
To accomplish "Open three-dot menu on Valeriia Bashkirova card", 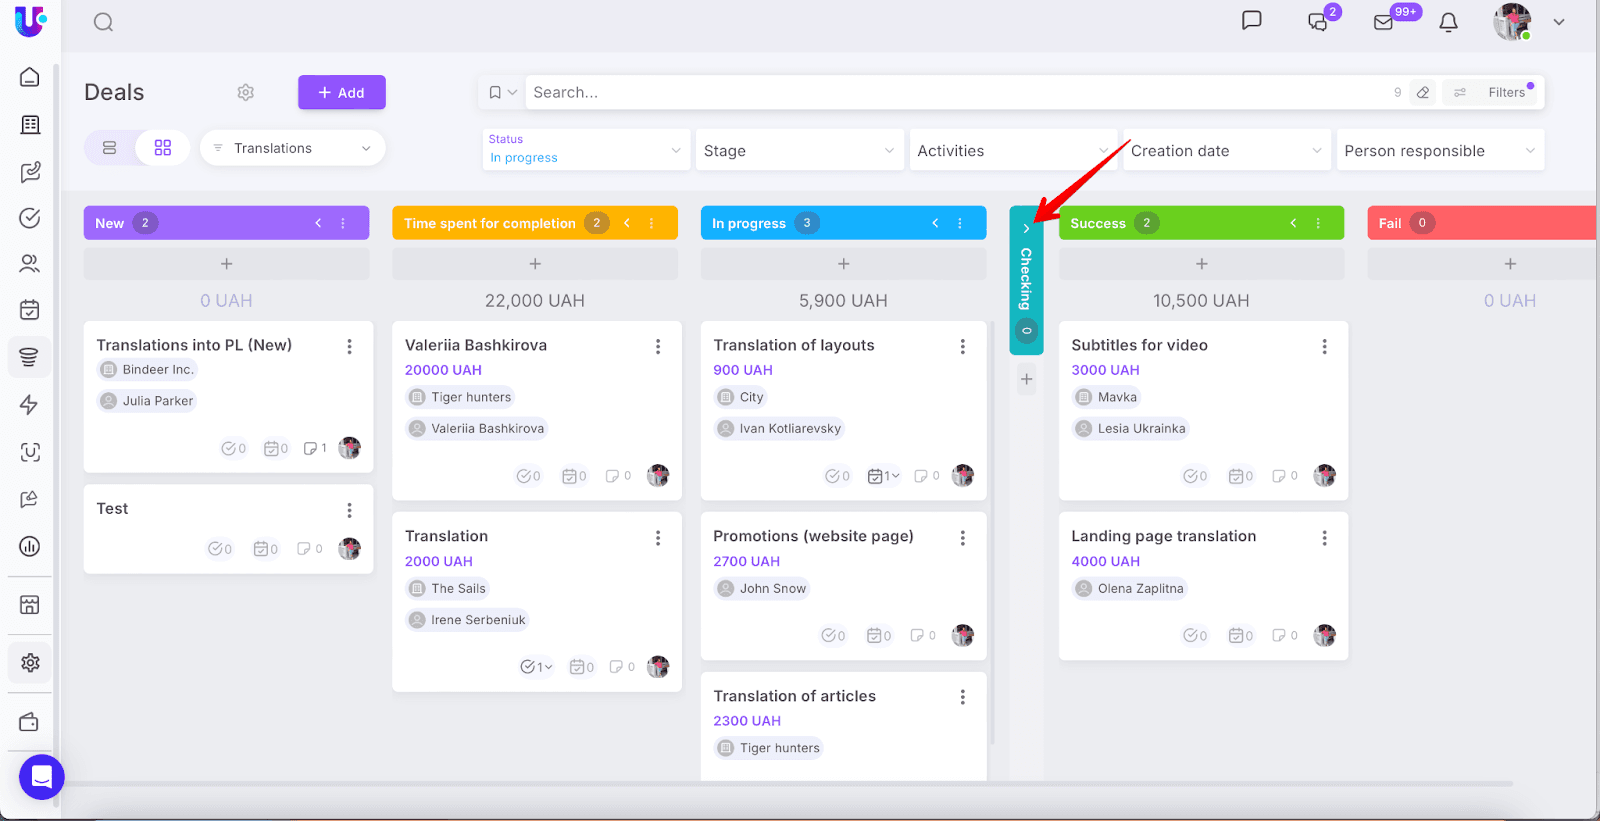I will [658, 346].
